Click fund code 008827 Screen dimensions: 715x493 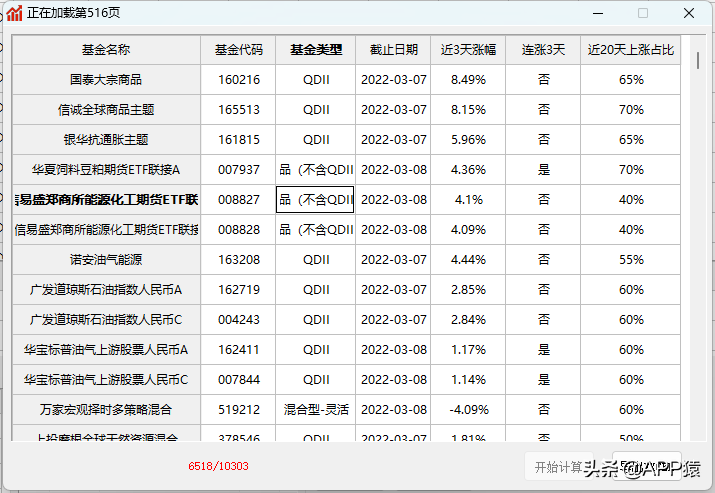238,200
